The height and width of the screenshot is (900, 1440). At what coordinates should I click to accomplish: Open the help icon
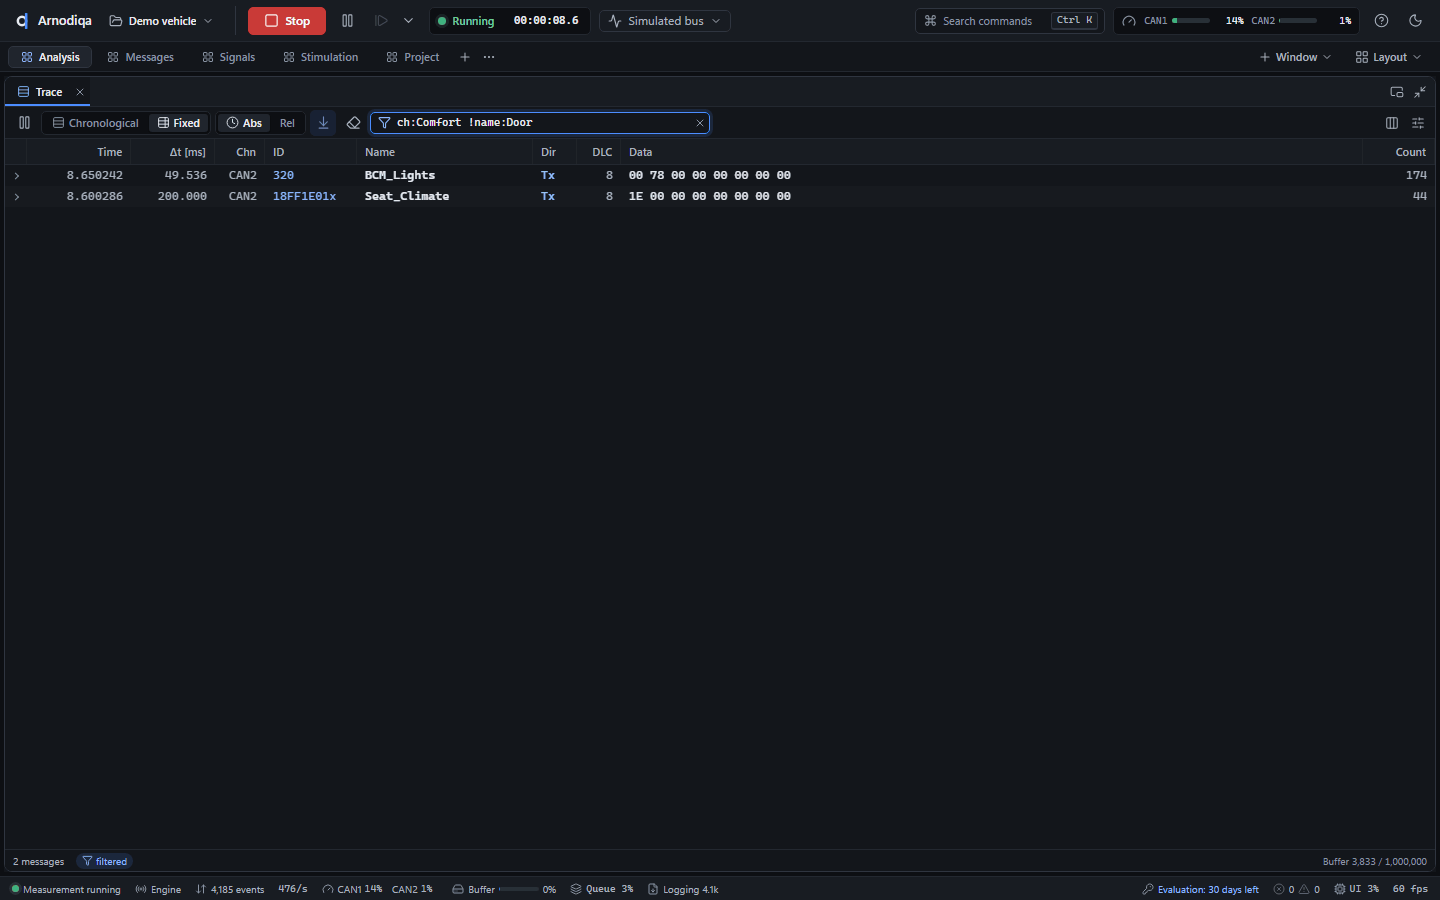click(x=1381, y=21)
